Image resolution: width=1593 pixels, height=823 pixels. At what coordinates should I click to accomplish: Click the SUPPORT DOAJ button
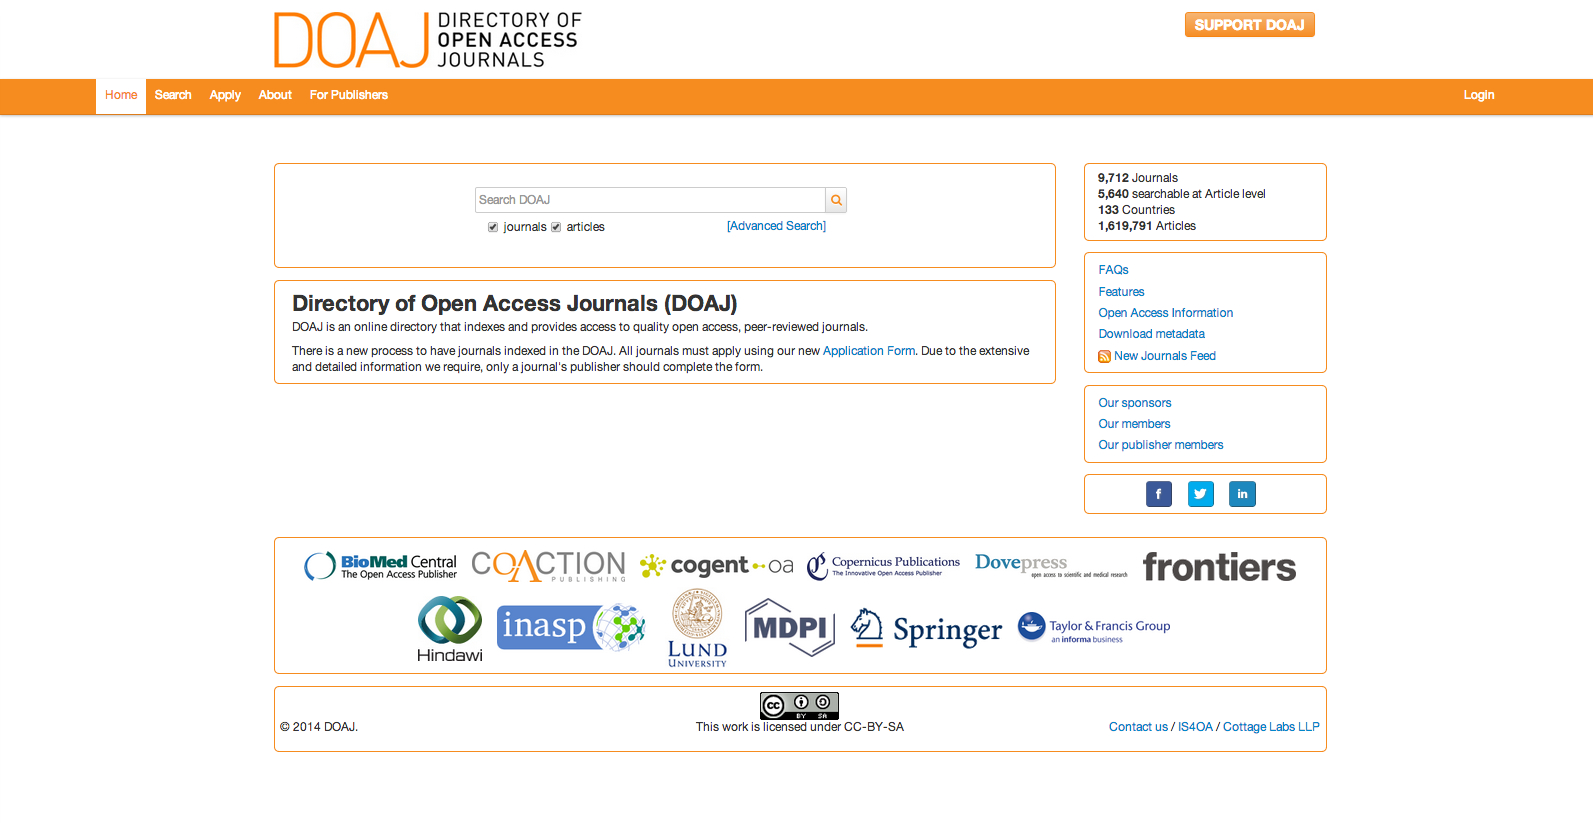point(1249,25)
